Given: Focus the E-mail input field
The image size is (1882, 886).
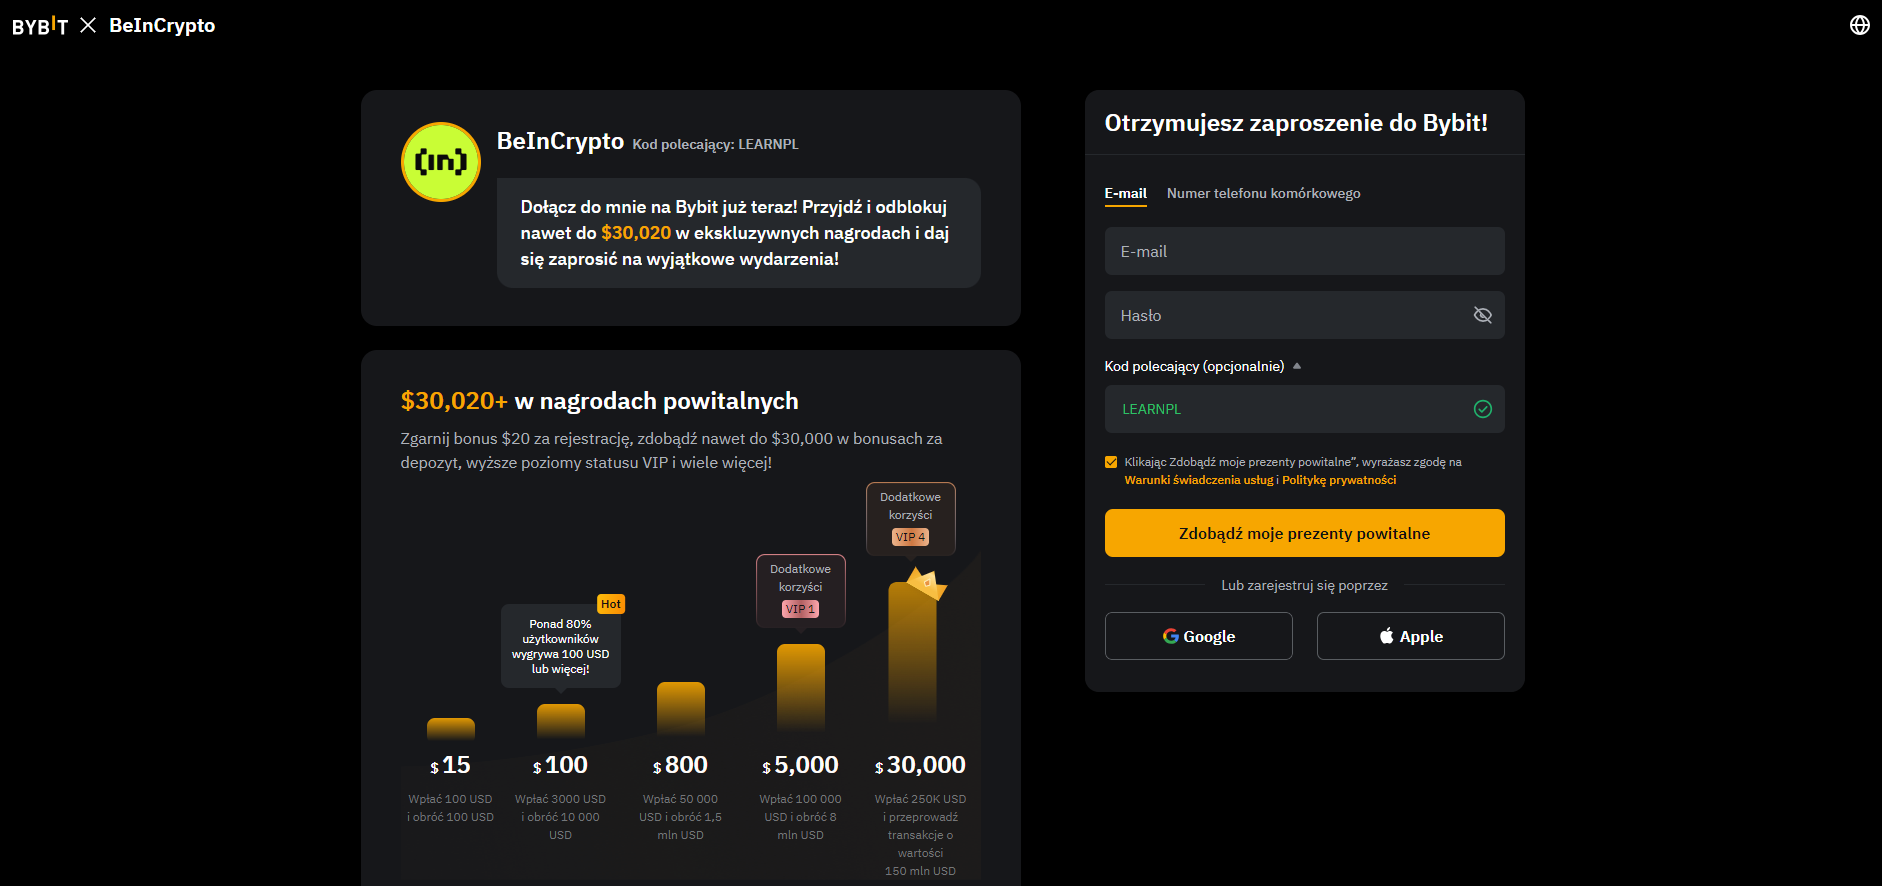Looking at the screenshot, I should click(x=1304, y=251).
